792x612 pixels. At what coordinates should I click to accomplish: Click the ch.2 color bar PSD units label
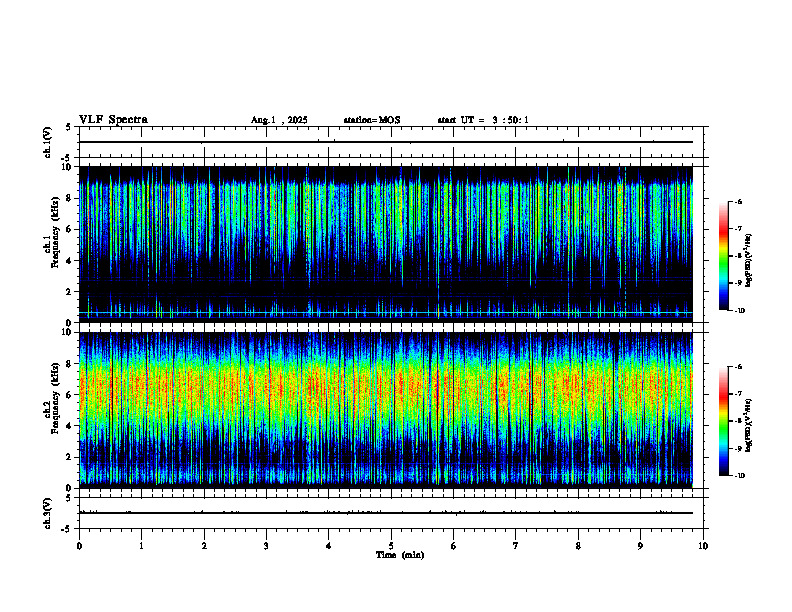[749, 425]
